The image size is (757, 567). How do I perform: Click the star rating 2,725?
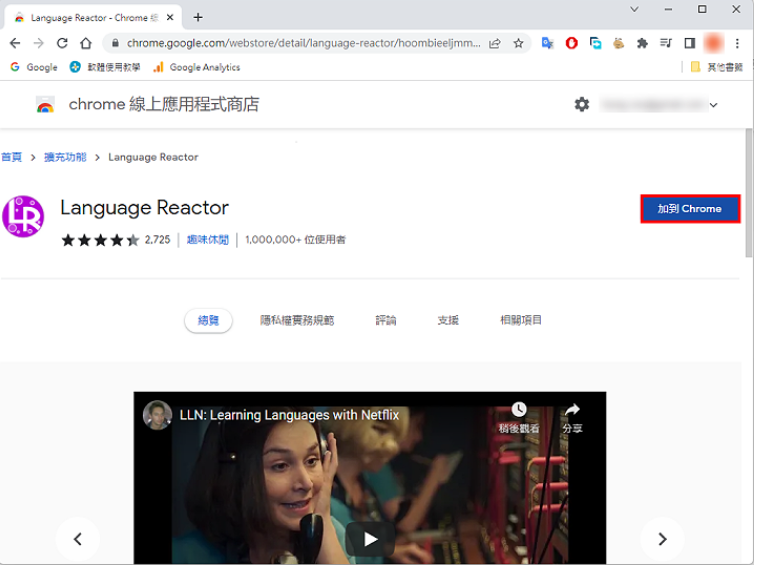click(116, 240)
